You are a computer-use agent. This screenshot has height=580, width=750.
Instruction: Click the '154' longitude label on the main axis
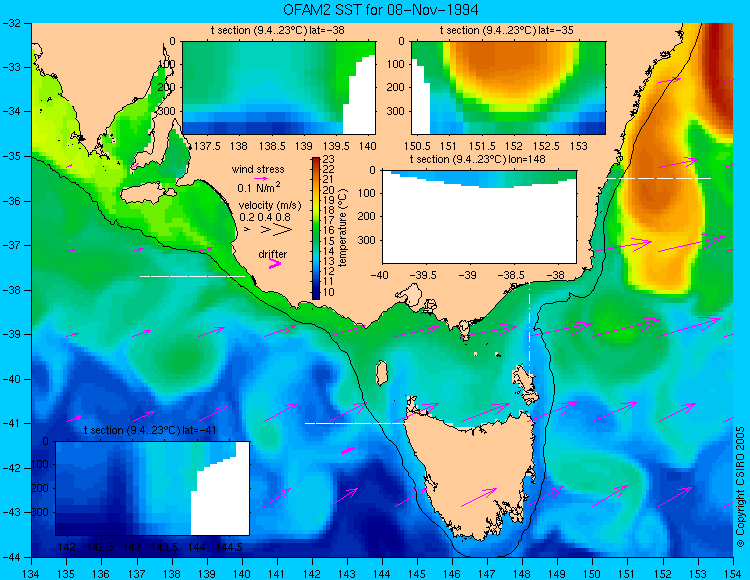point(733,574)
